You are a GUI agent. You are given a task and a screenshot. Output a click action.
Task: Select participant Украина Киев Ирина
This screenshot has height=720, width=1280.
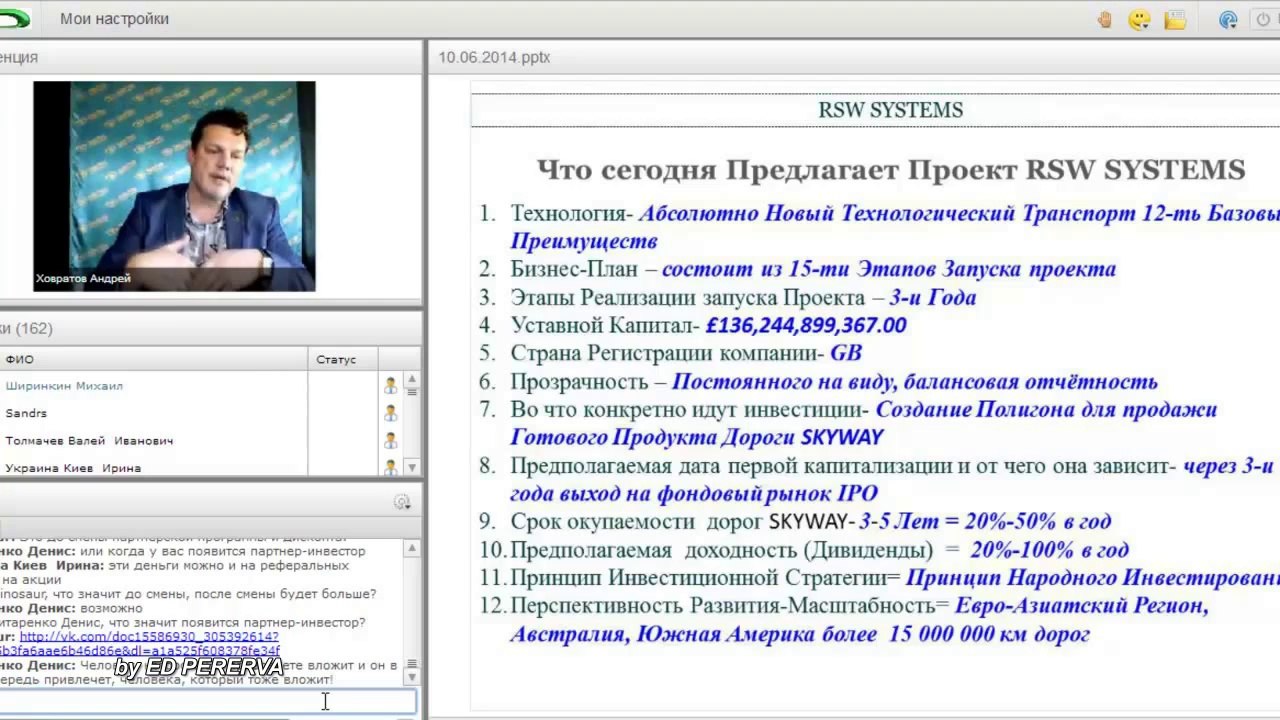point(73,467)
